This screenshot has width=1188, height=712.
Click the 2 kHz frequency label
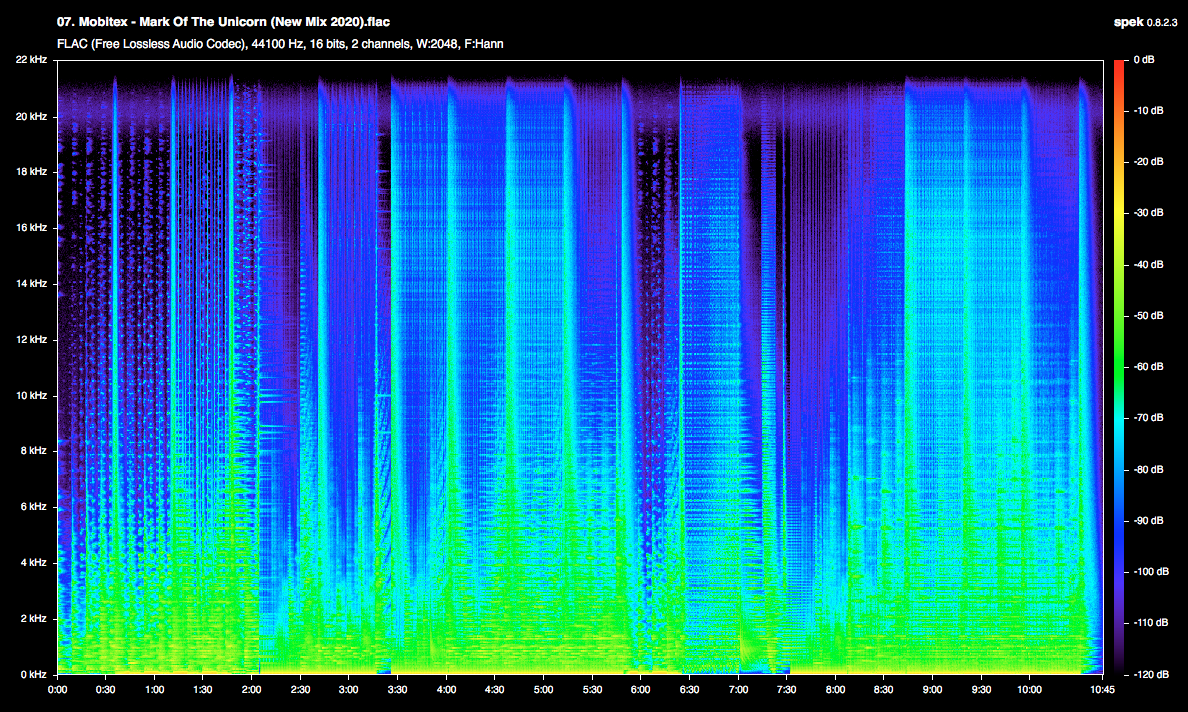click(33, 618)
